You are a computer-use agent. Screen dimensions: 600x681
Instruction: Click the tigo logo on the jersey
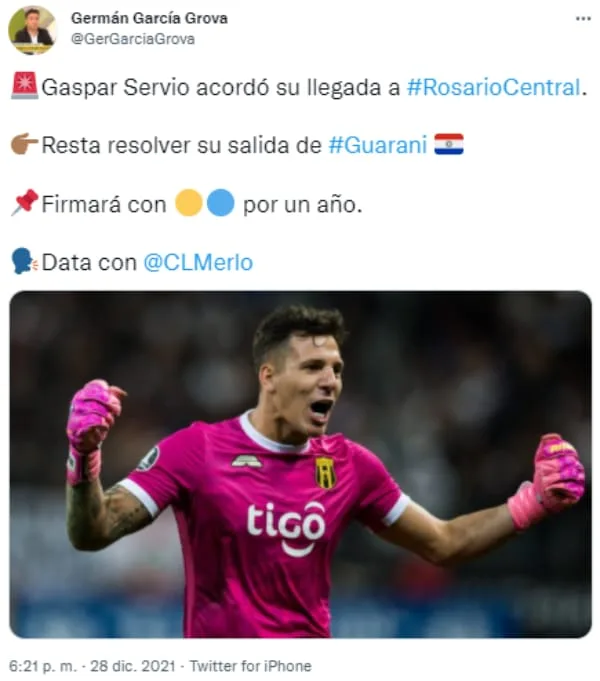(286, 528)
